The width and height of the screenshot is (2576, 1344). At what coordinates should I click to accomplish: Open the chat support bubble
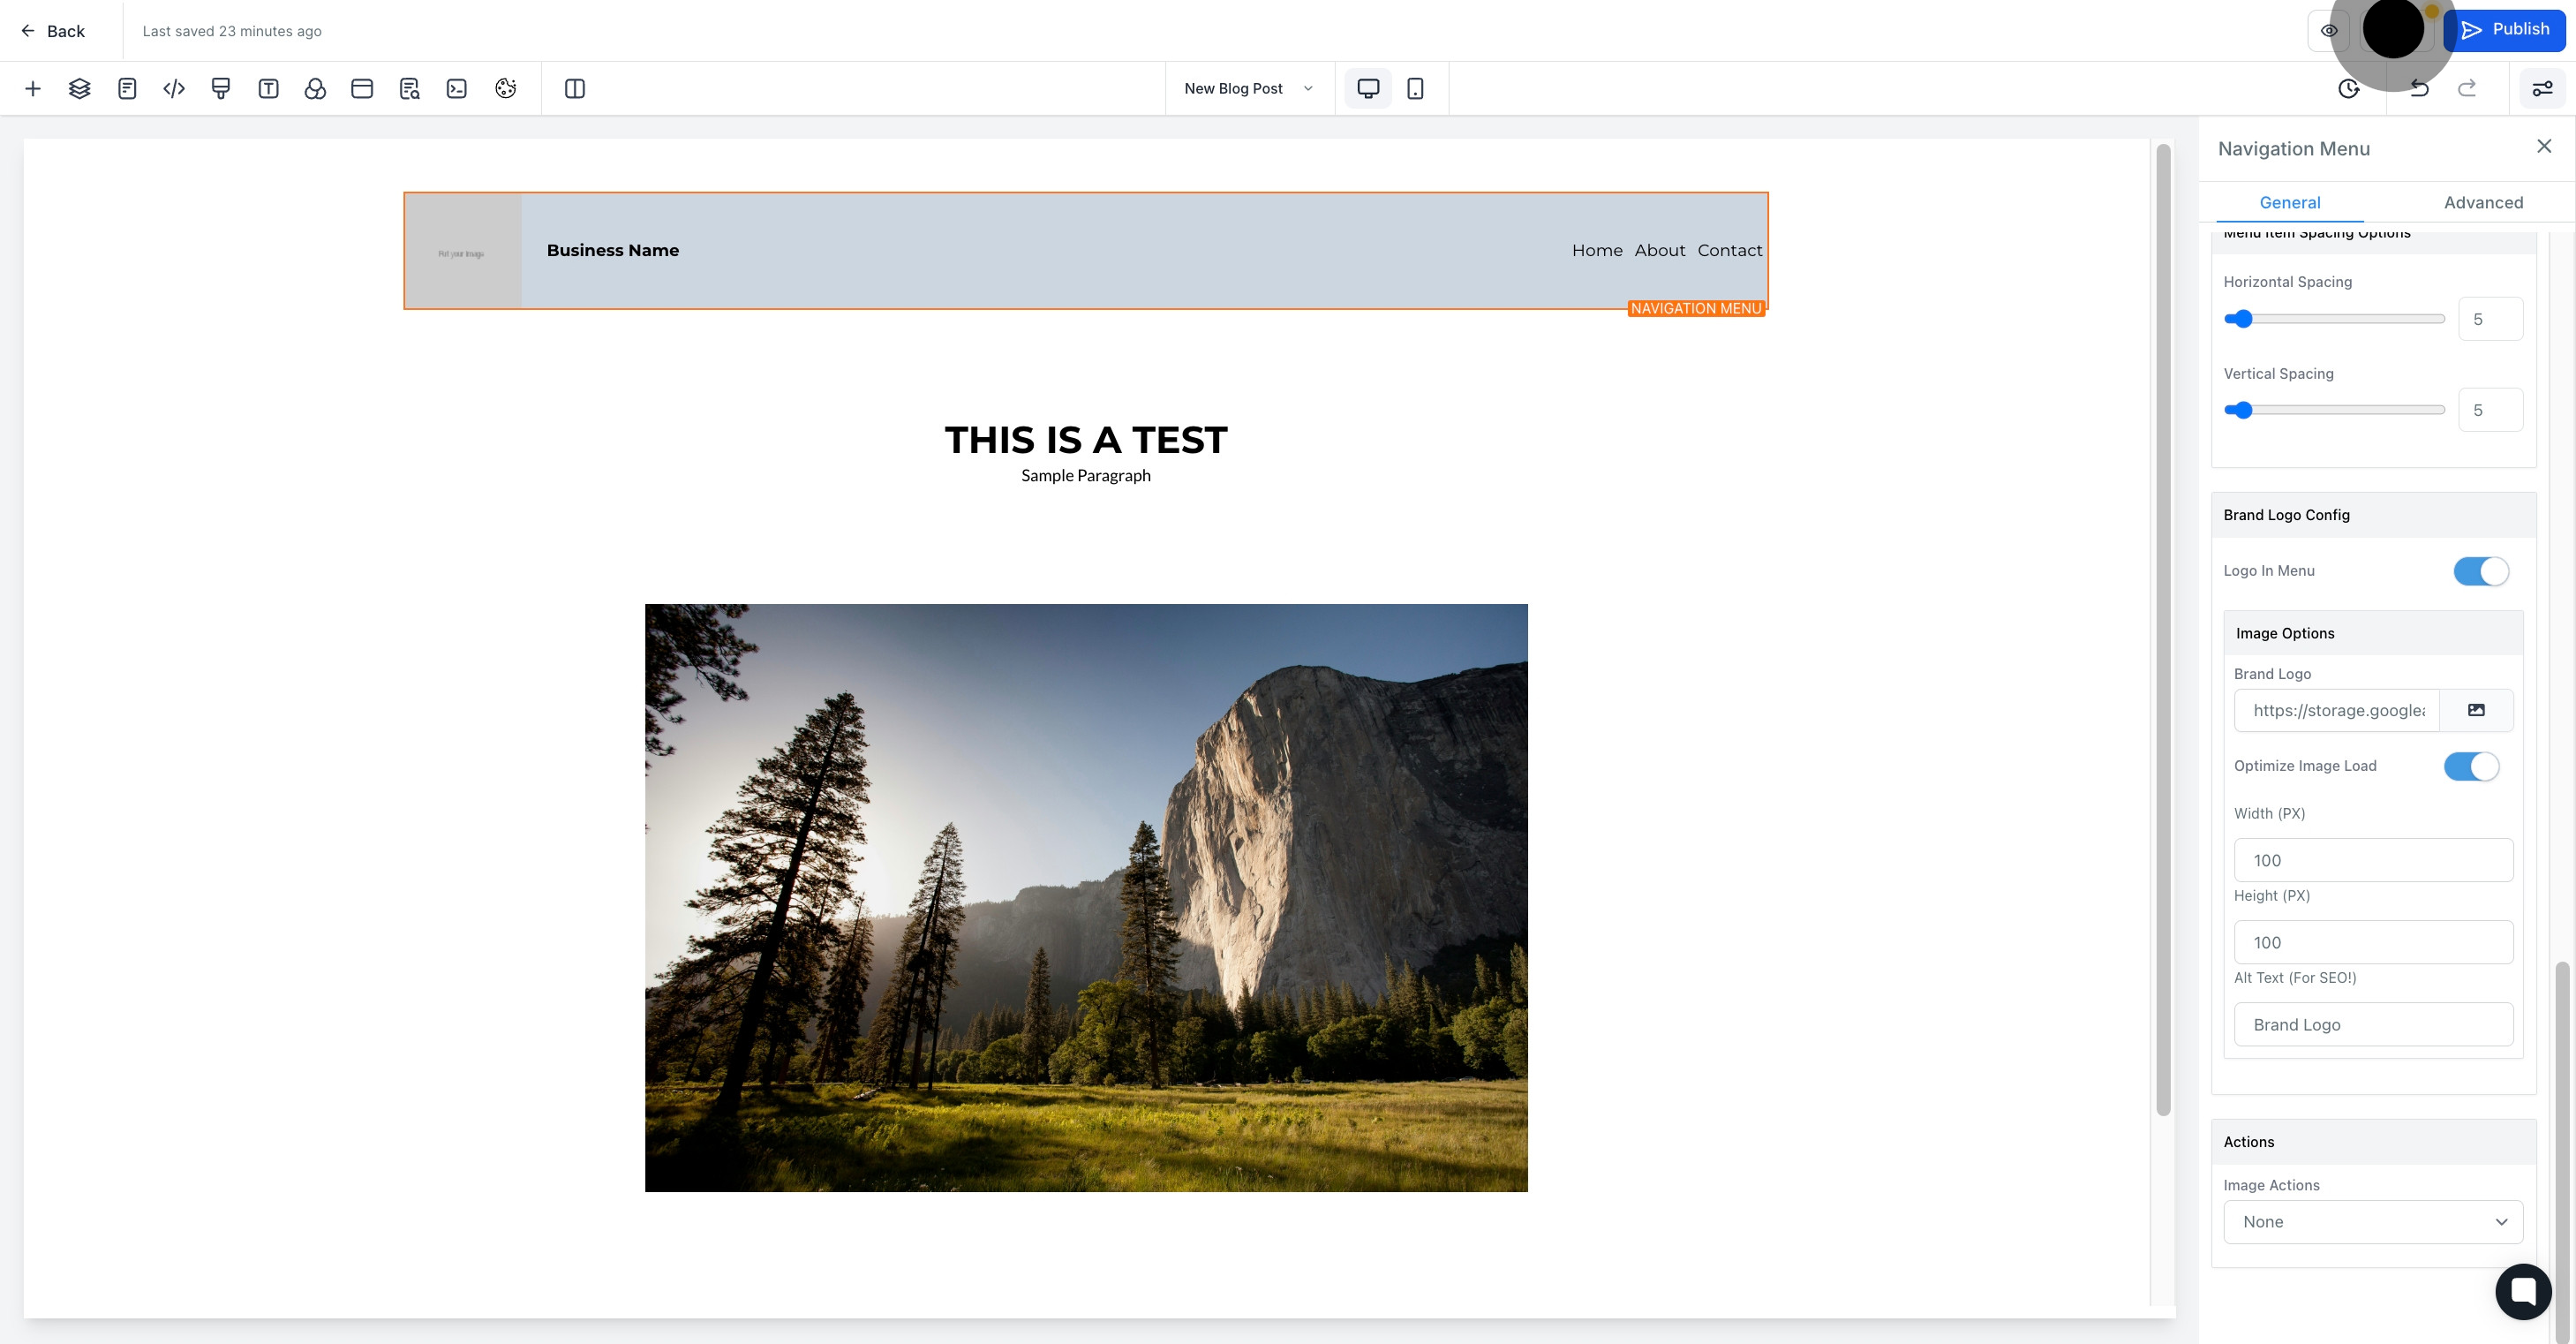(2523, 1291)
